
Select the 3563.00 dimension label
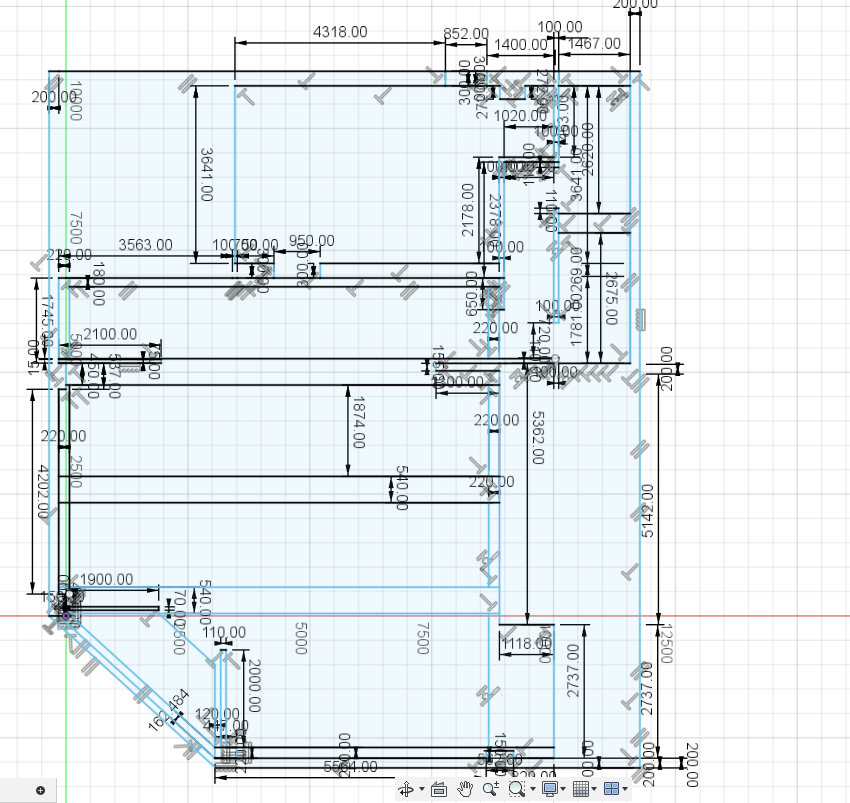(145, 245)
